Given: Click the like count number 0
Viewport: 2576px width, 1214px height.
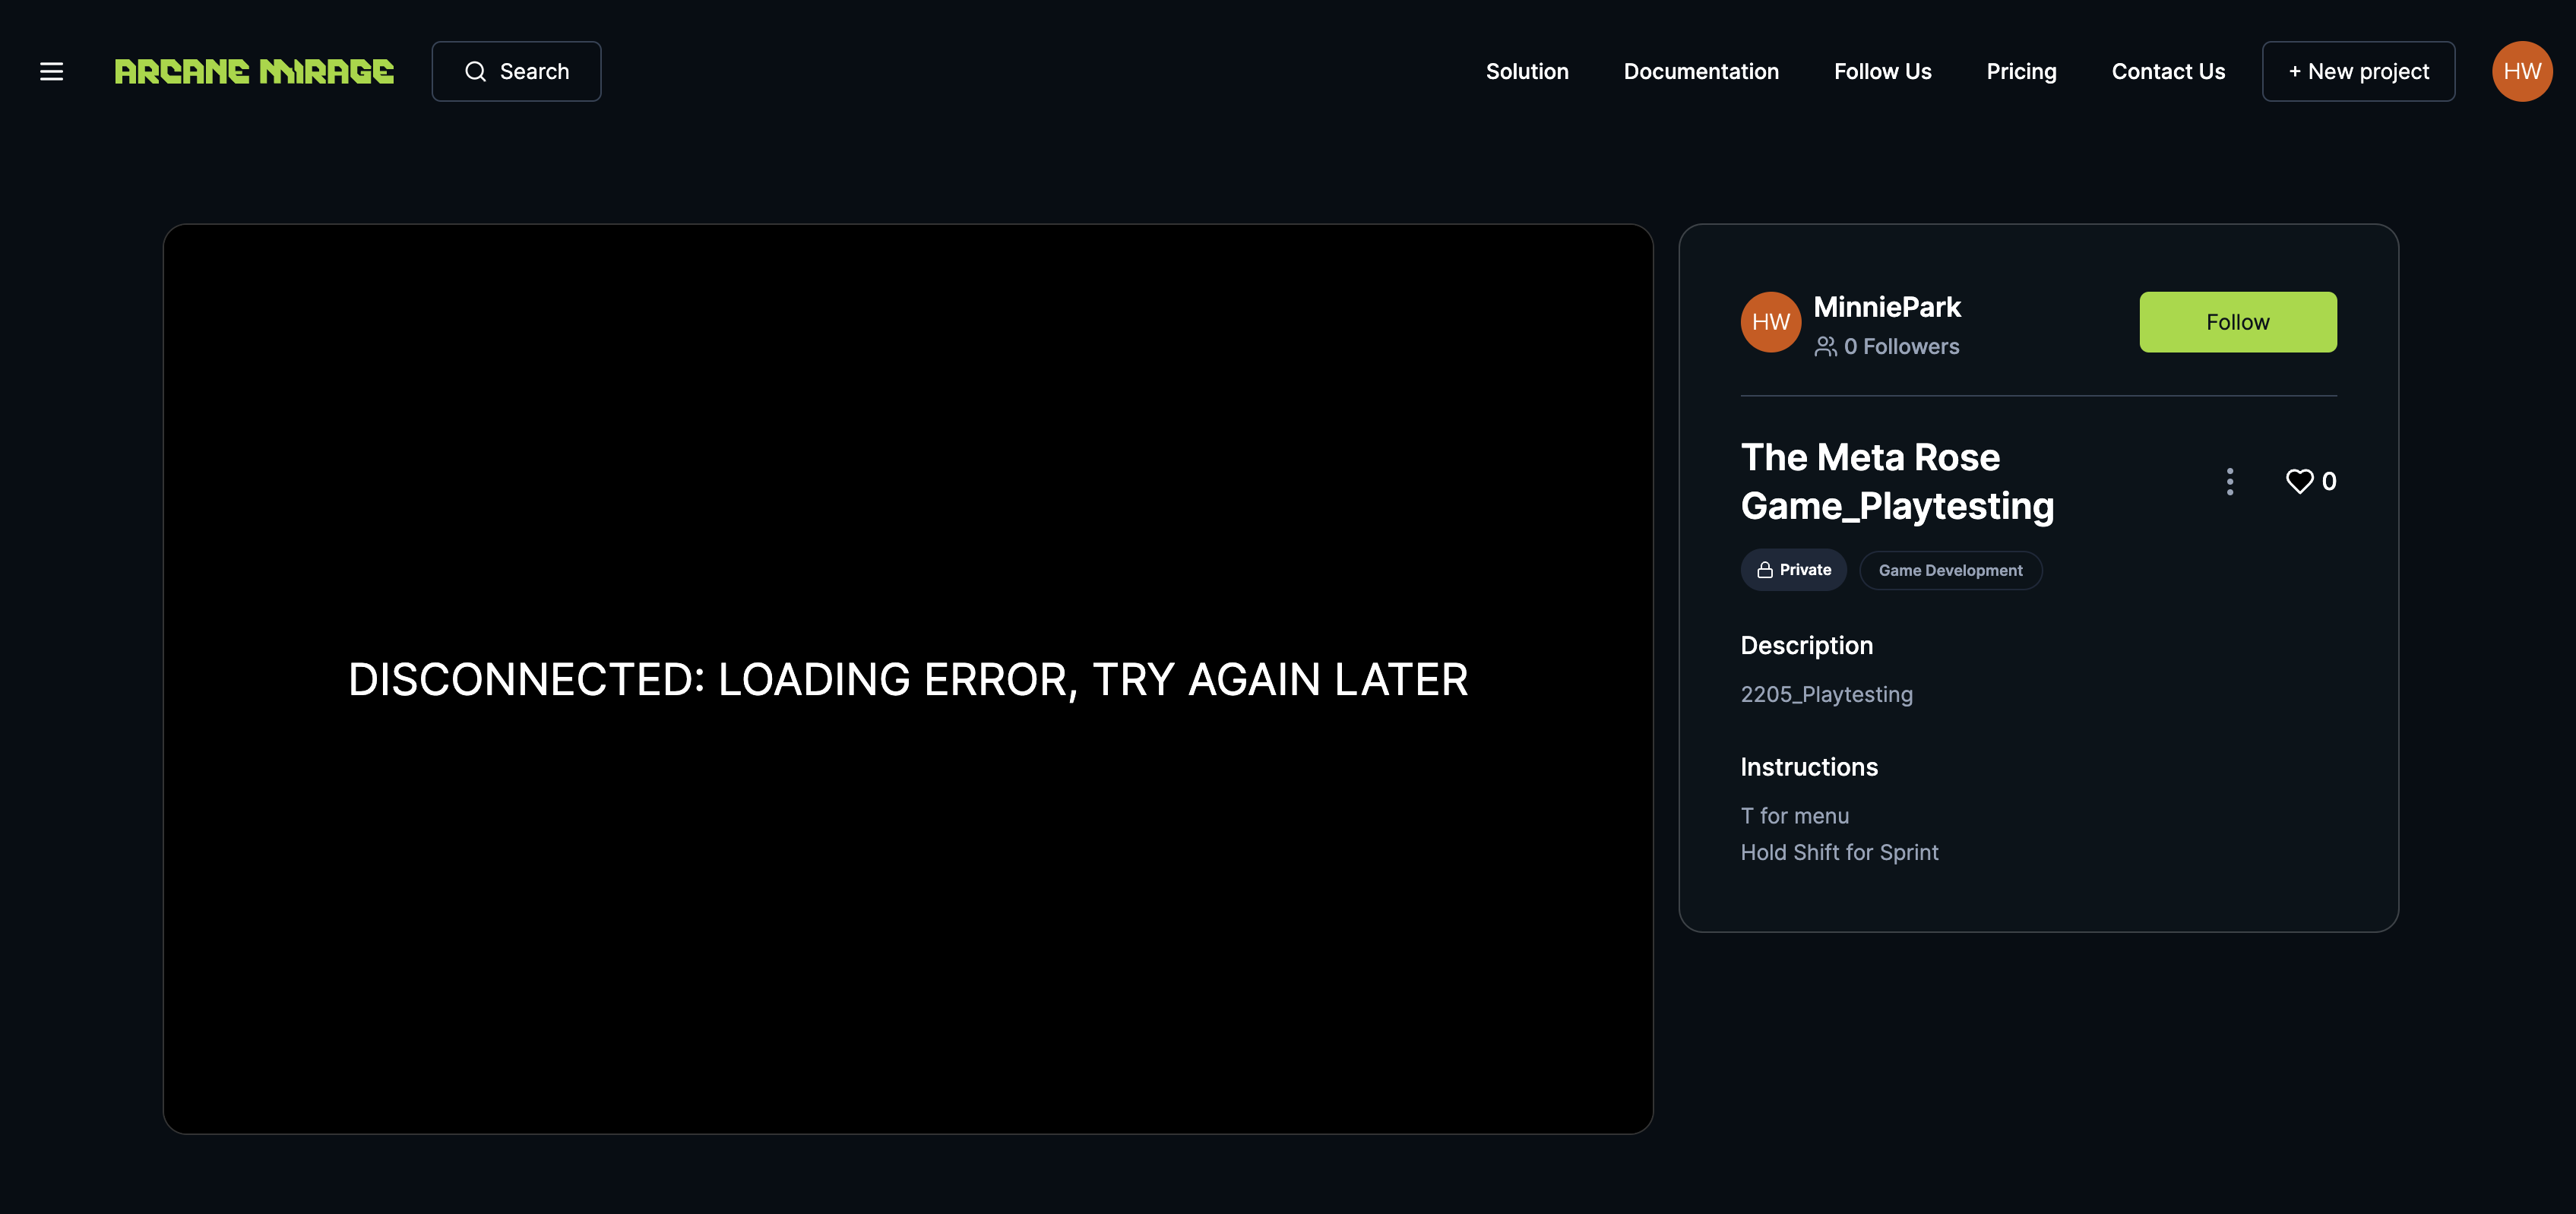Looking at the screenshot, I should (2329, 482).
